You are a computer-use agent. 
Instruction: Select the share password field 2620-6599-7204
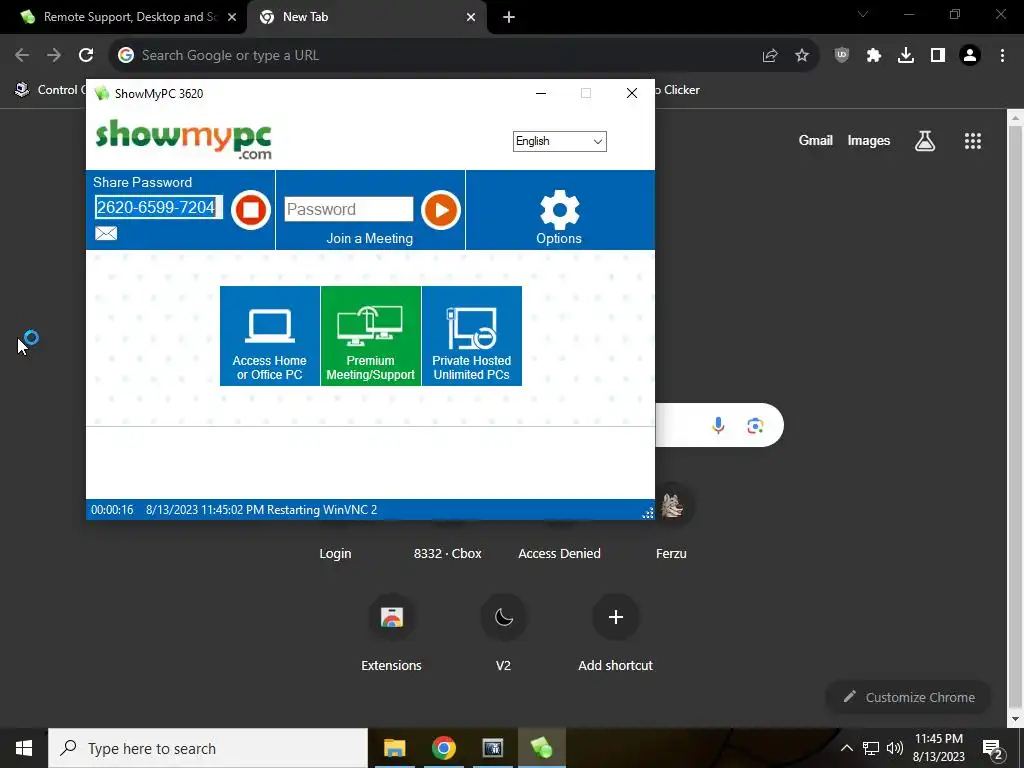(159, 207)
